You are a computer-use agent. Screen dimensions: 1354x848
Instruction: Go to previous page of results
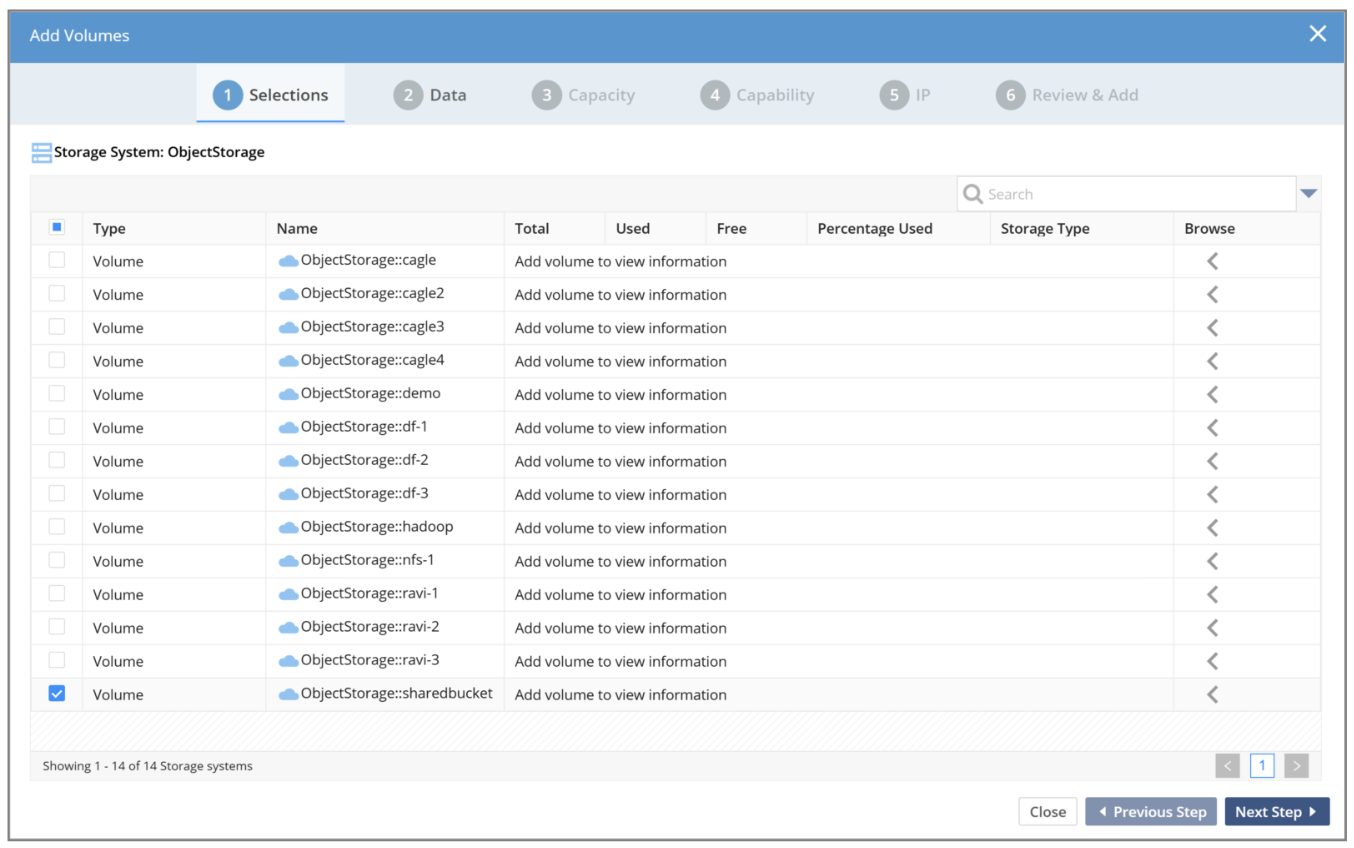click(x=1228, y=766)
